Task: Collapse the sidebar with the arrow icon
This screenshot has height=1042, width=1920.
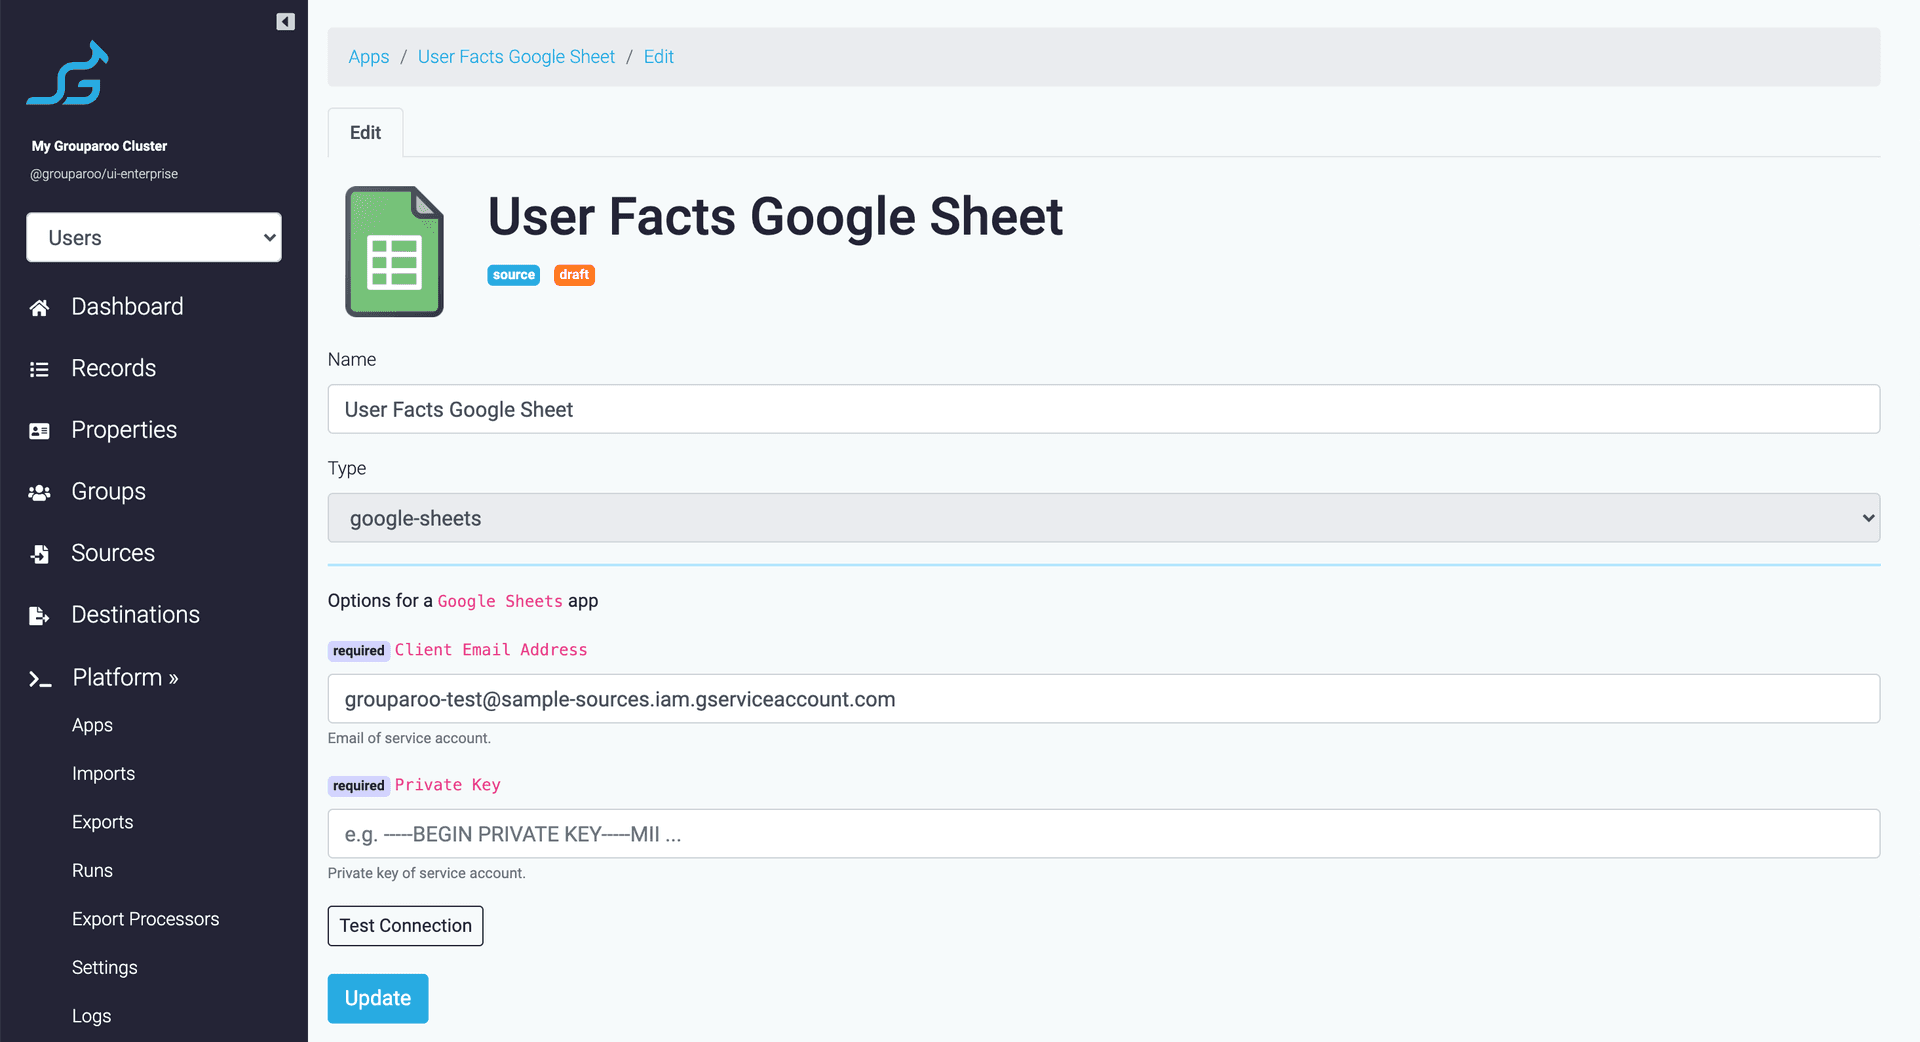Action: coord(285,22)
